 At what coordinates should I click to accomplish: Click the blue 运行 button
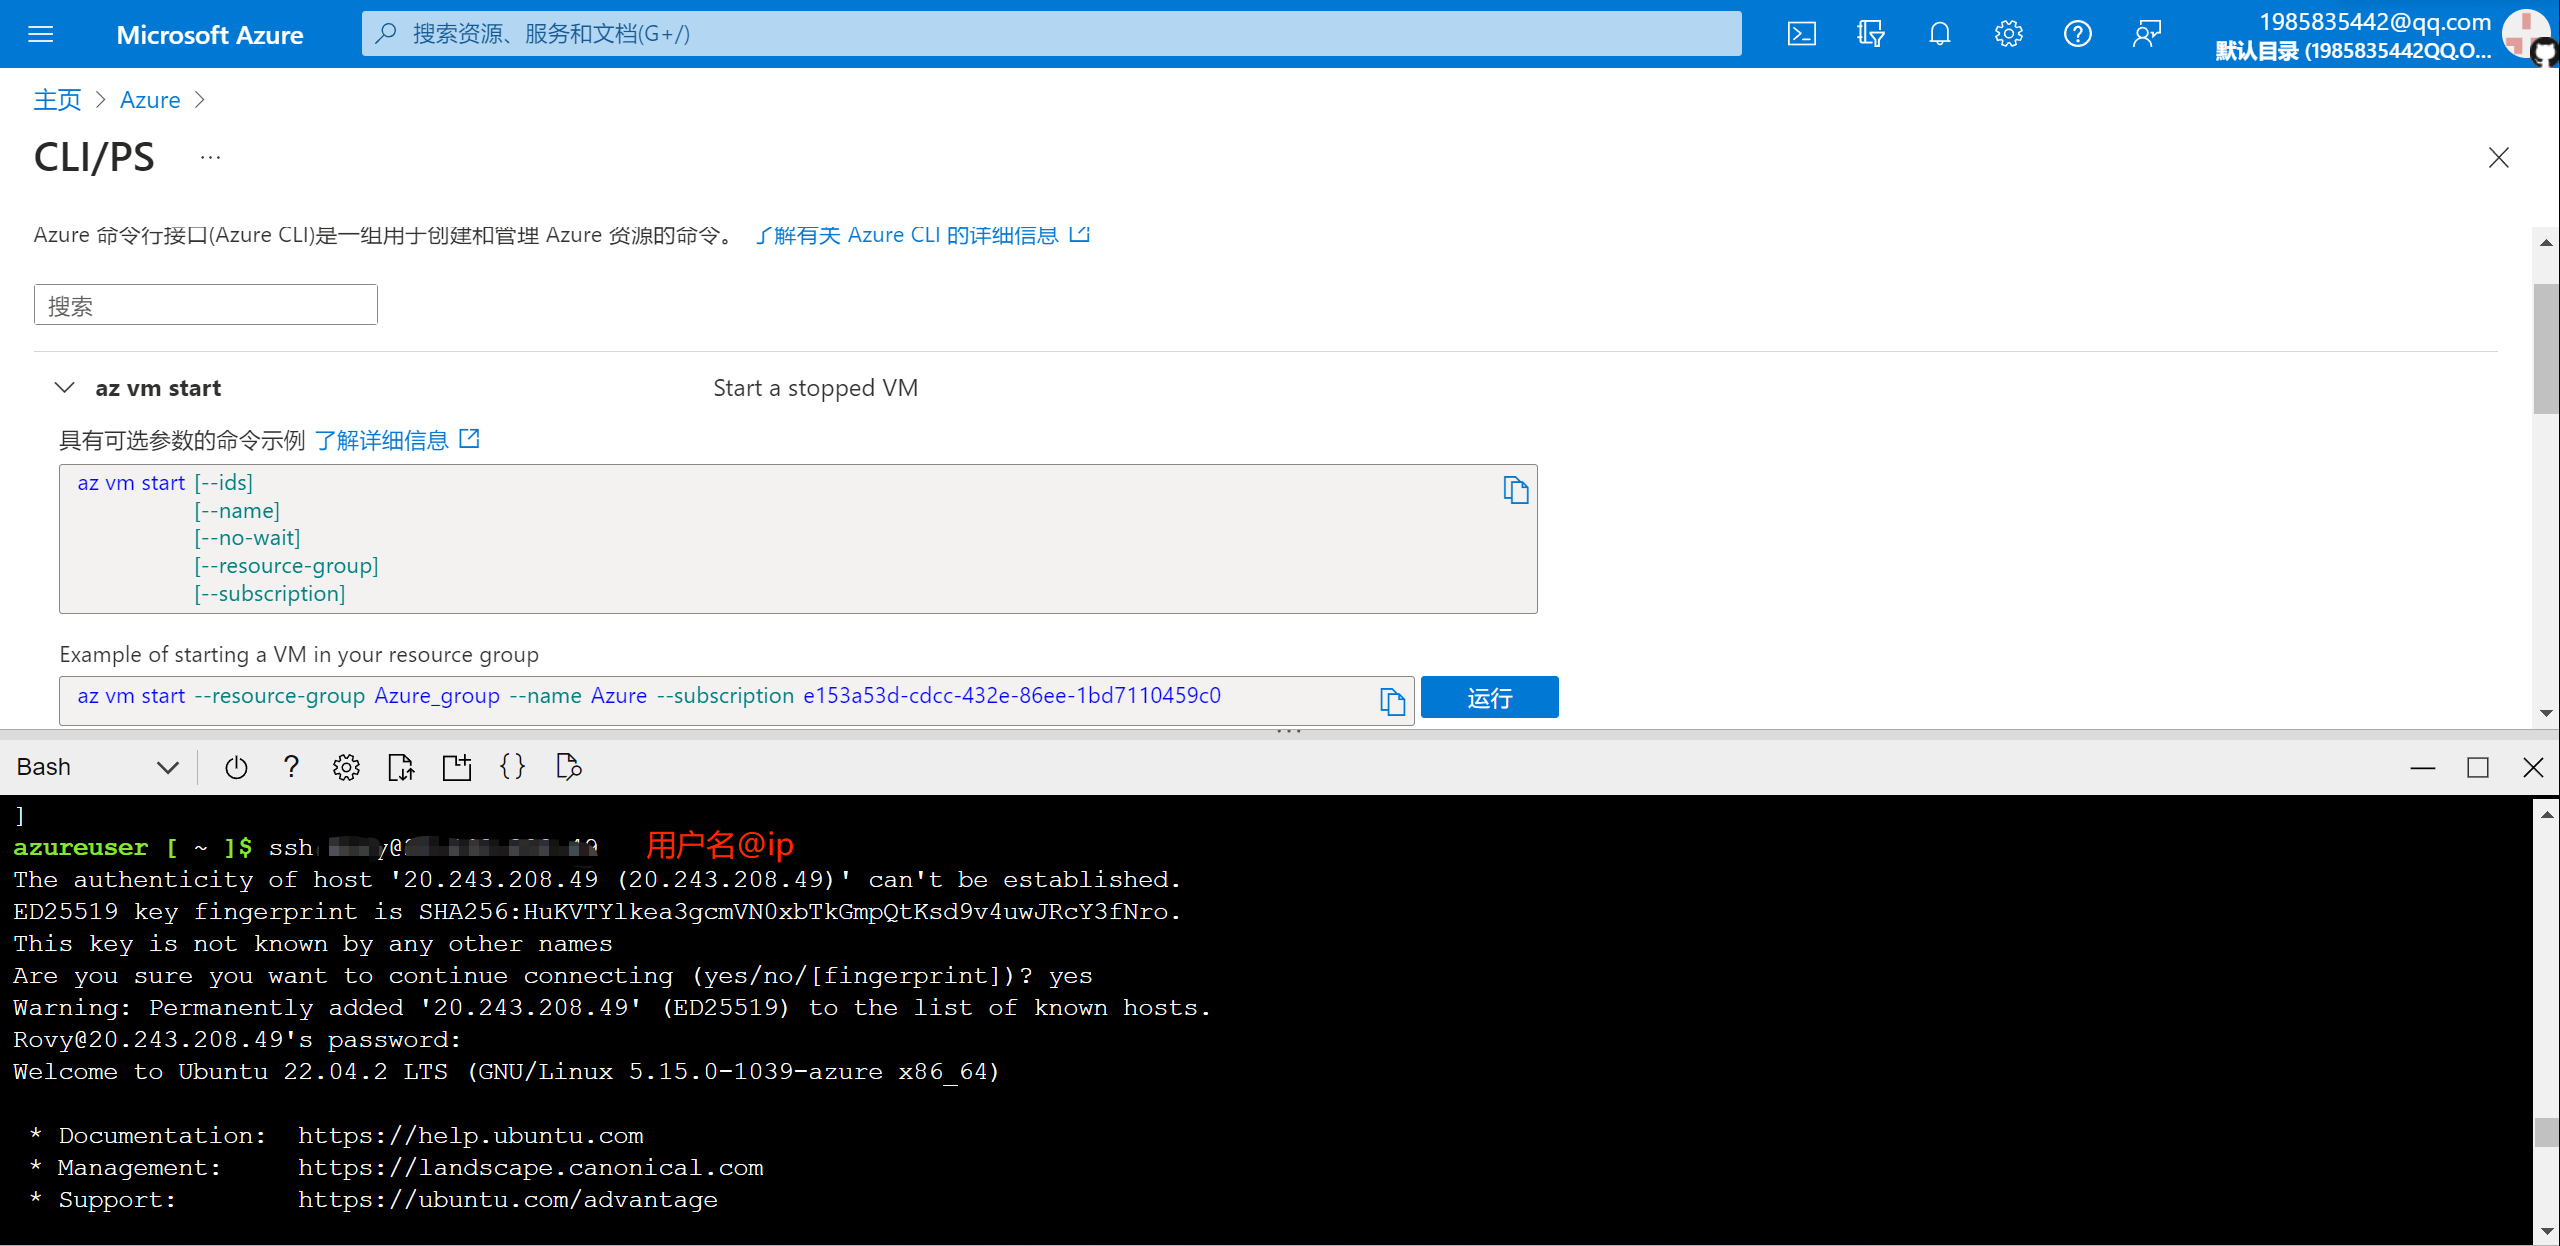point(1489,698)
